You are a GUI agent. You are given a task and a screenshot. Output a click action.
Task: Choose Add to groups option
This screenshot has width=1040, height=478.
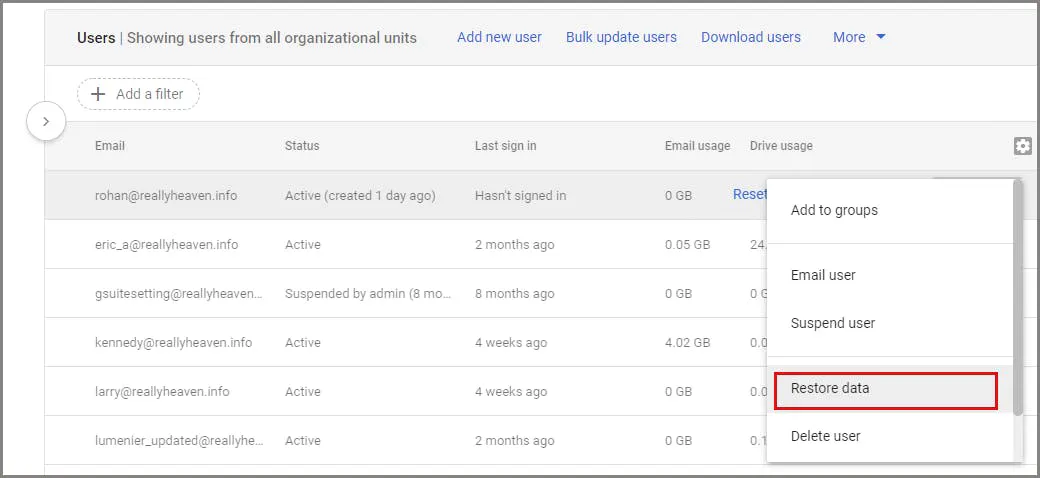tap(834, 210)
